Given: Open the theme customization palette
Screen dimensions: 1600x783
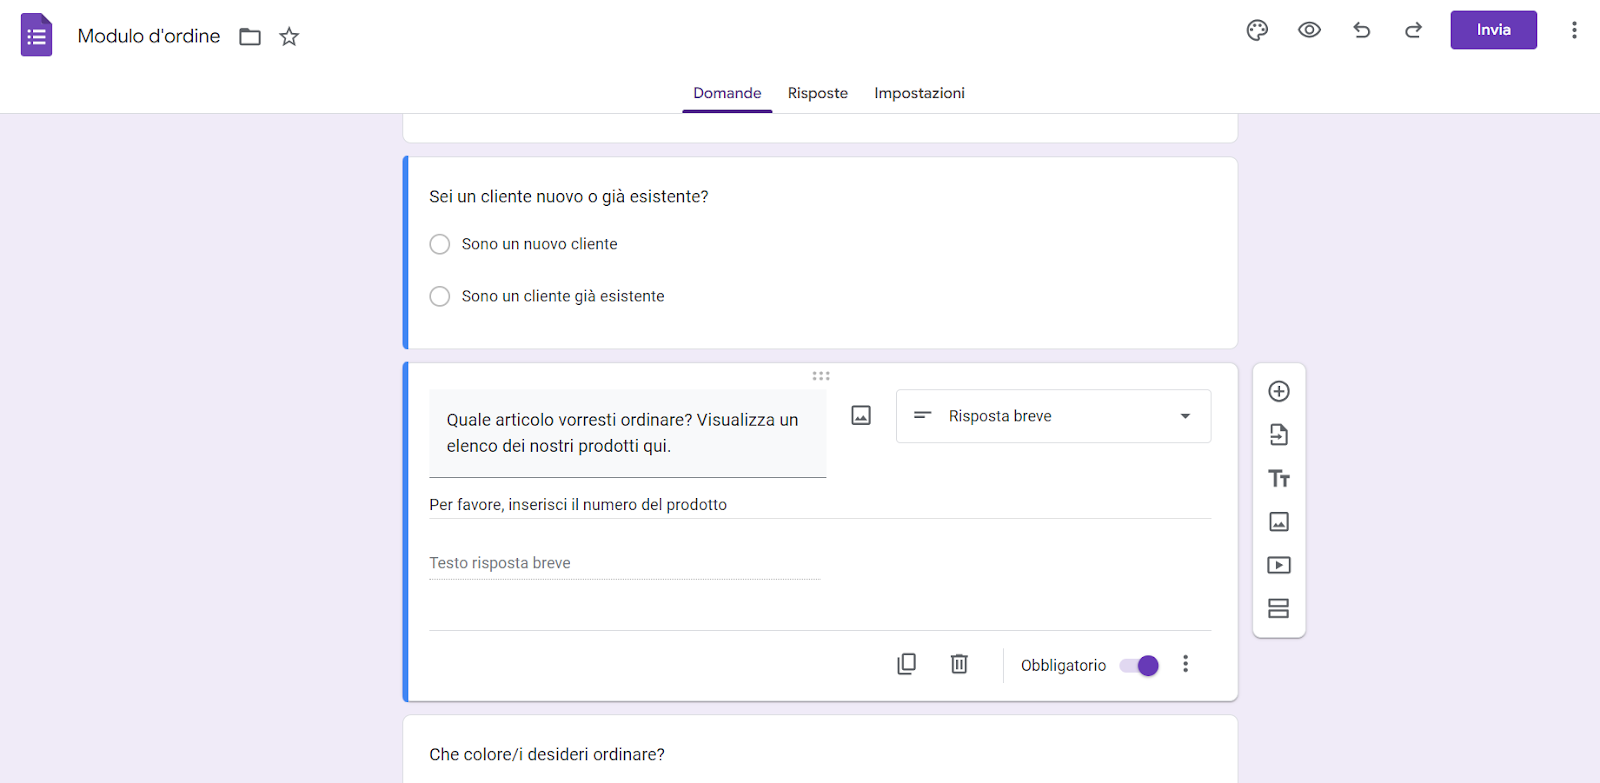Looking at the screenshot, I should 1257,30.
